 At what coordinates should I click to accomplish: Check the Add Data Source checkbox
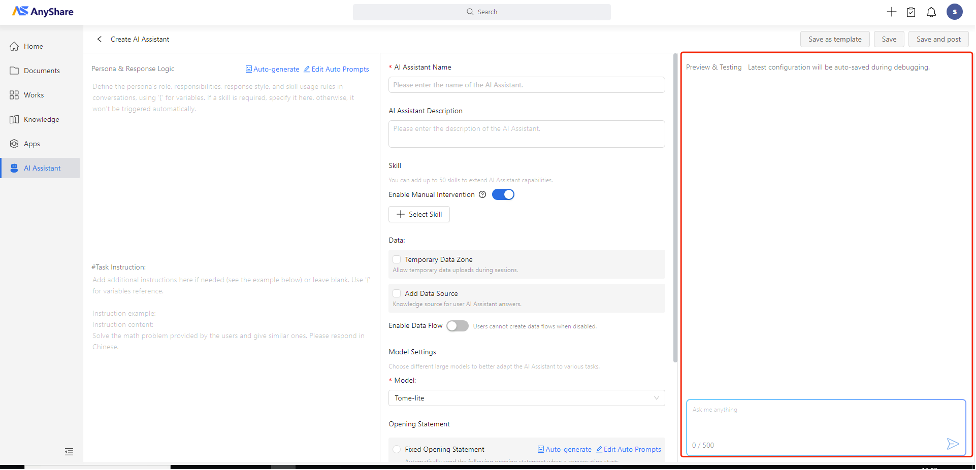click(x=397, y=293)
